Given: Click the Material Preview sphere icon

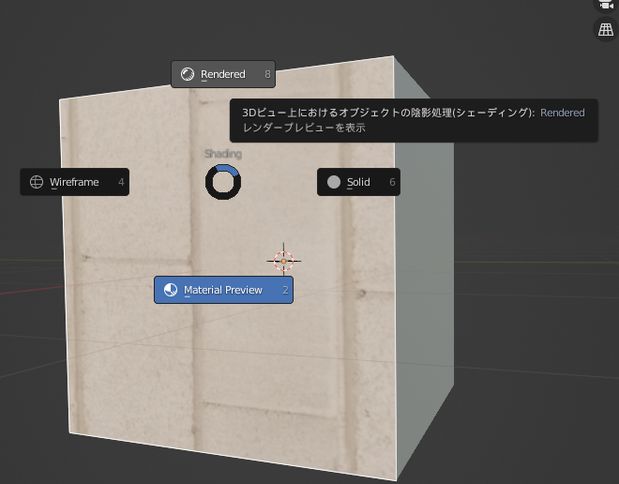Looking at the screenshot, I should (171, 290).
